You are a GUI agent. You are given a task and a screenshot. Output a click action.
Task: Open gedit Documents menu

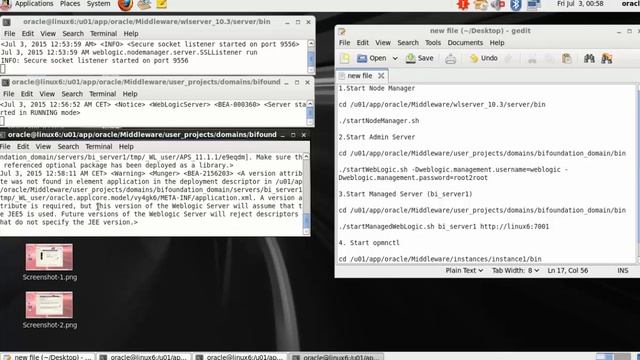click(465, 42)
